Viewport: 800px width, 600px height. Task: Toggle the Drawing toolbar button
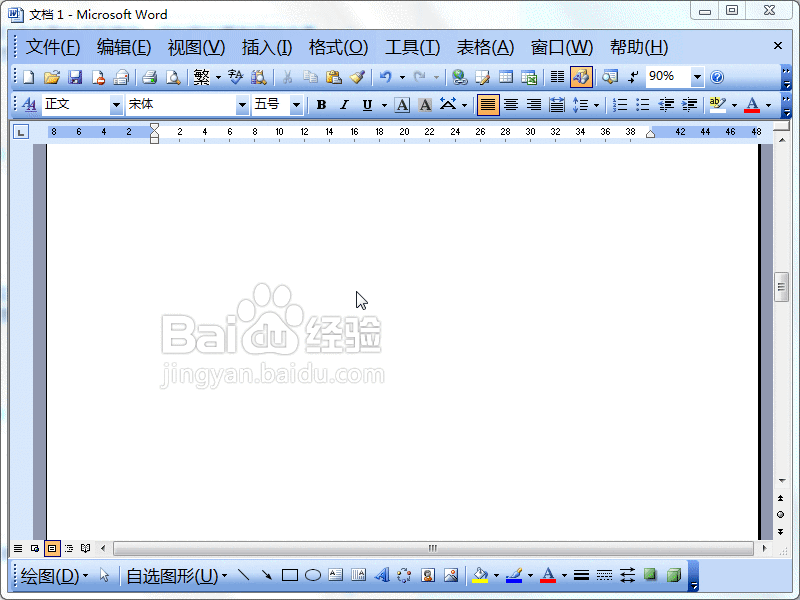581,77
